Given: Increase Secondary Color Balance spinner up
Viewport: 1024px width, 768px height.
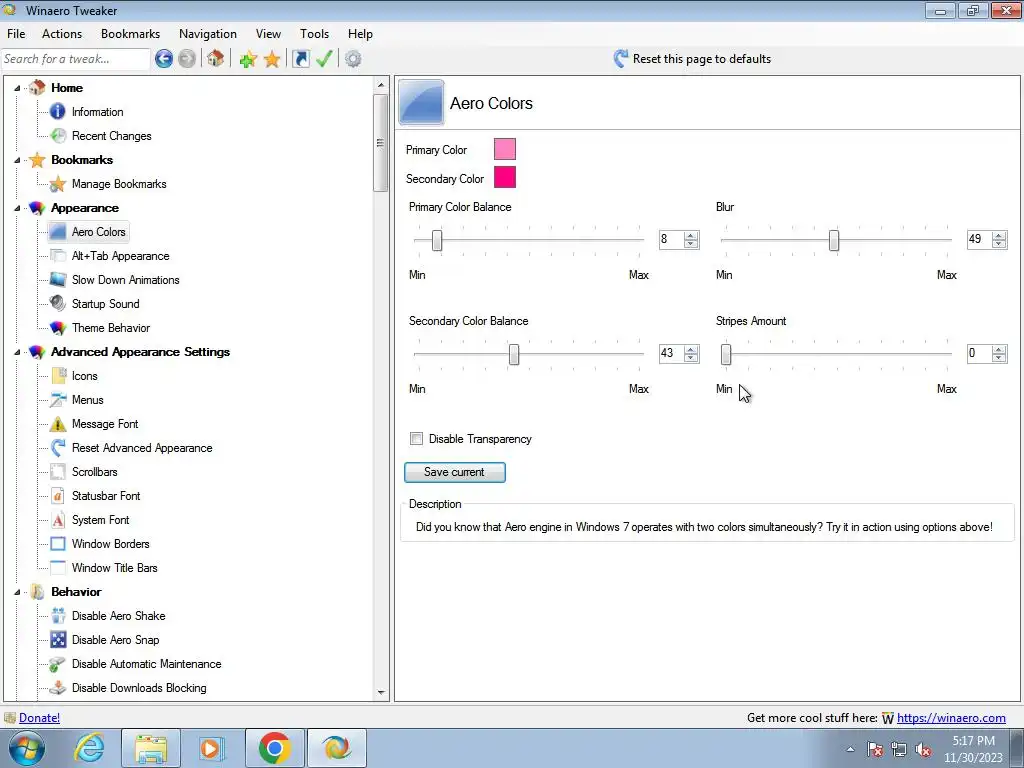Looking at the screenshot, I should [691, 349].
